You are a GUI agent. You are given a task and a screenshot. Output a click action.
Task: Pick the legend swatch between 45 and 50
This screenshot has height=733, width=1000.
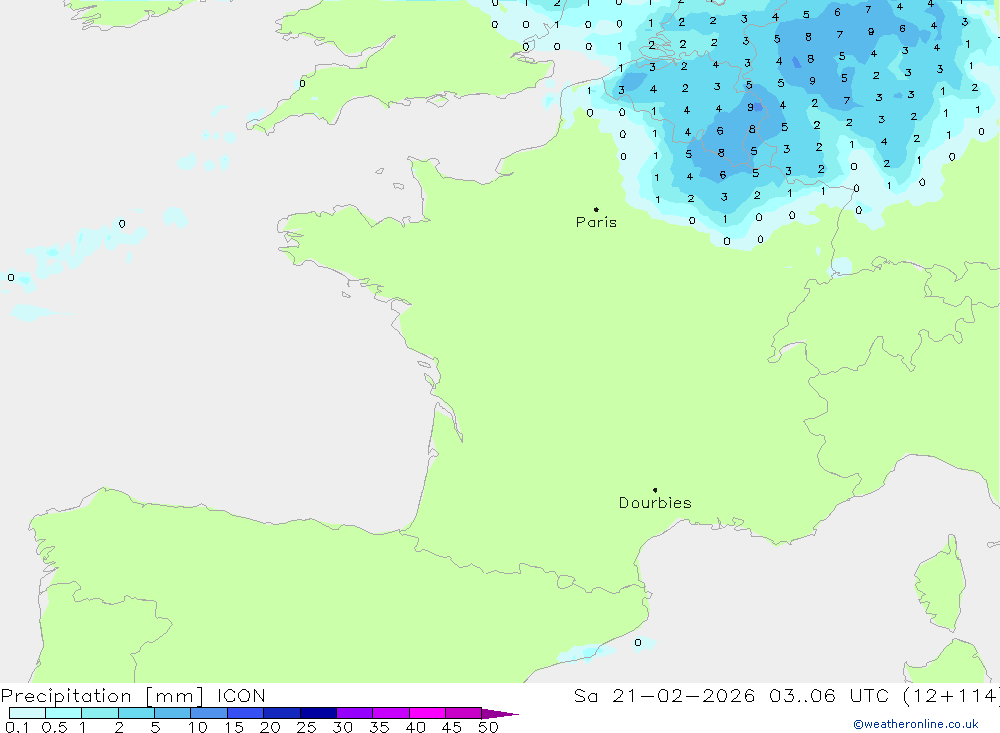click(x=464, y=713)
